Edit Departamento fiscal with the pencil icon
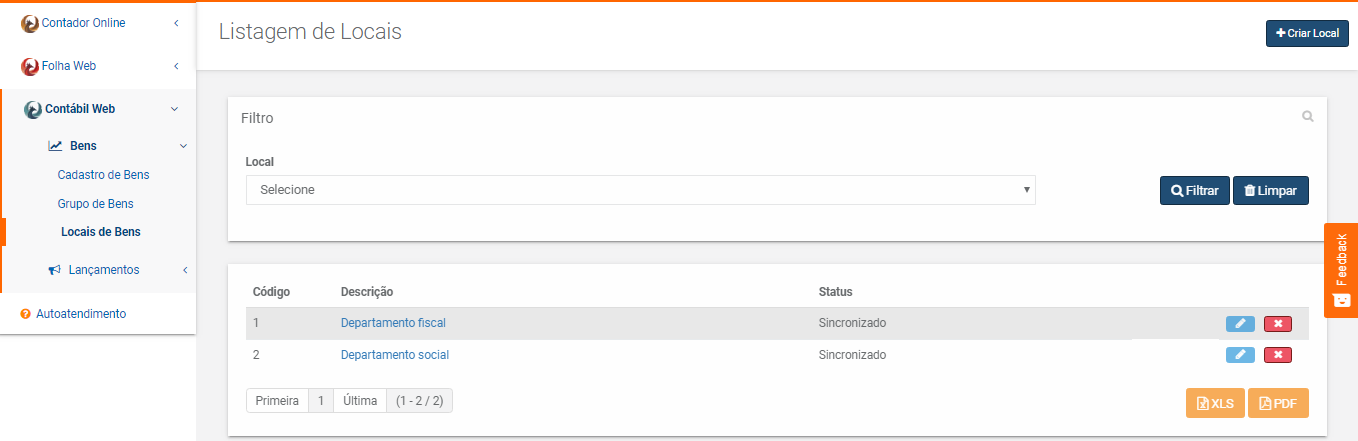This screenshot has height=441, width=1358. 1240,323
